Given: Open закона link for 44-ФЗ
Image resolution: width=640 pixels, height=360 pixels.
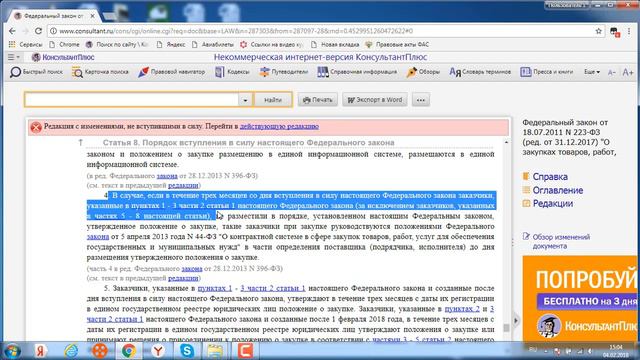Looking at the screenshot, I should pos(98,237).
